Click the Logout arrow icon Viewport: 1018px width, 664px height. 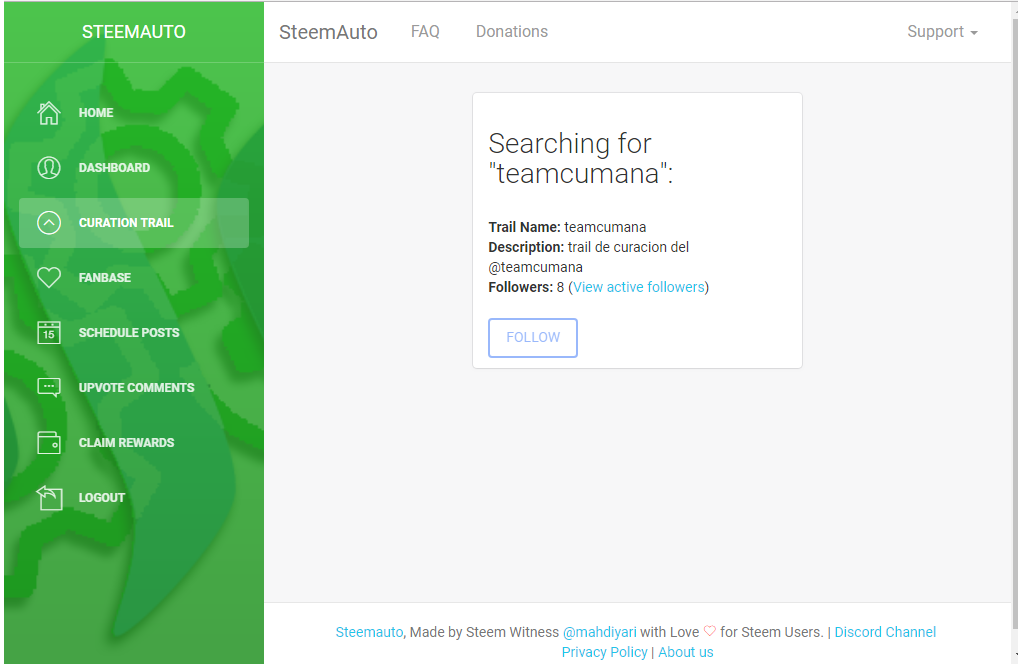[x=49, y=498]
